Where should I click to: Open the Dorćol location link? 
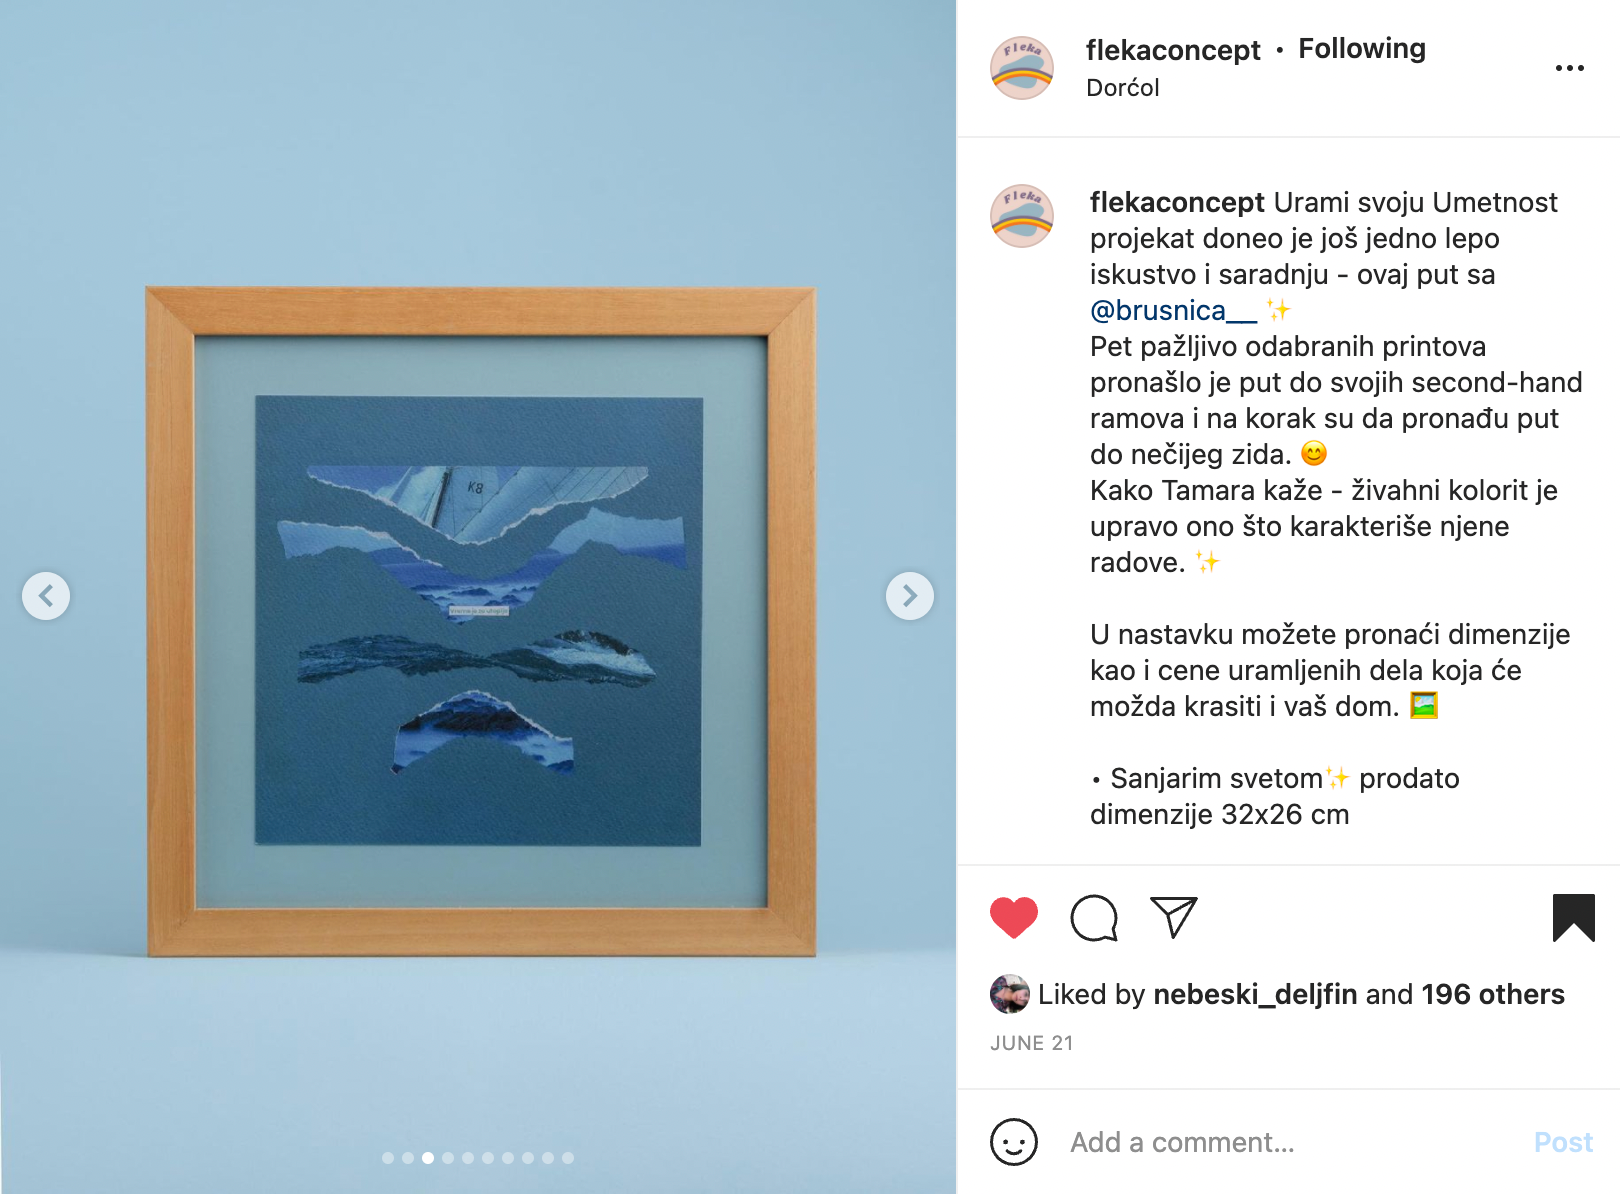tap(1122, 88)
